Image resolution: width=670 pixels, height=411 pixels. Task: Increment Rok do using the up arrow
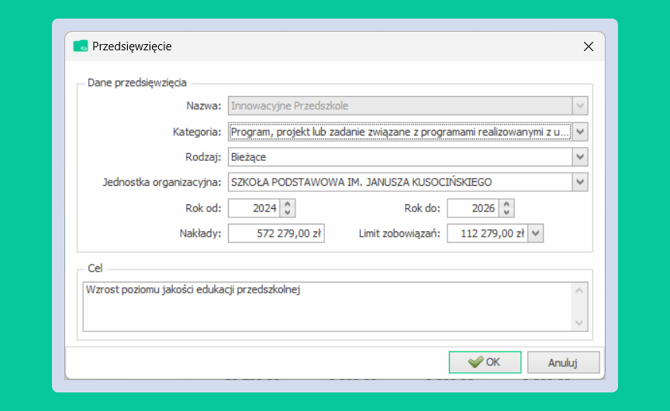[507, 203]
